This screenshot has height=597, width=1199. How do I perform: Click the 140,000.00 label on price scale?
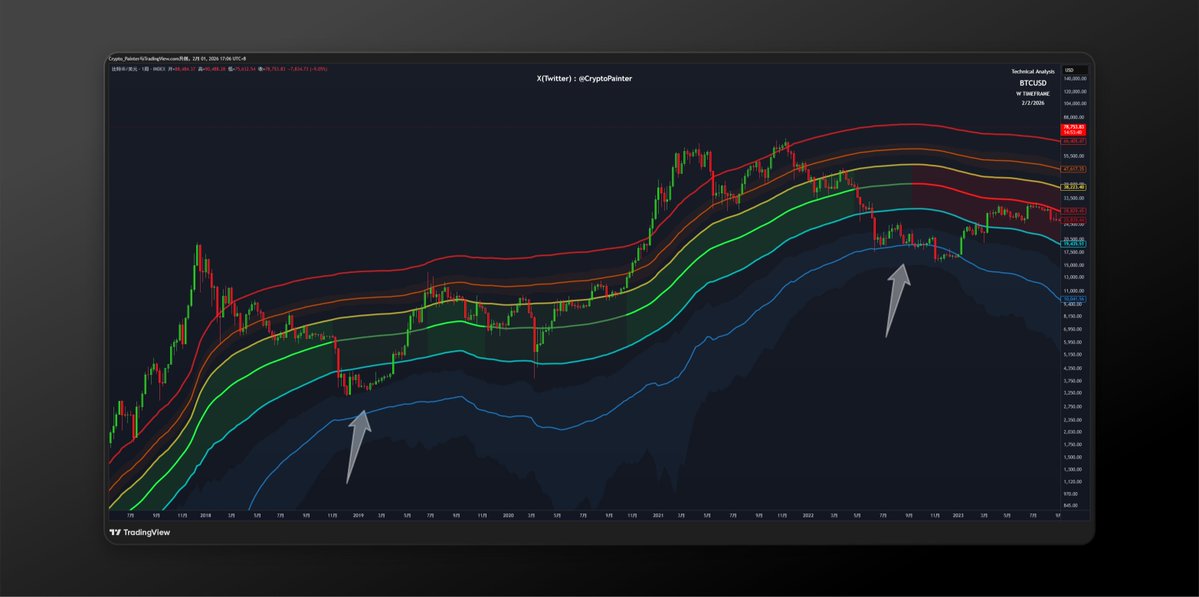tap(1074, 78)
